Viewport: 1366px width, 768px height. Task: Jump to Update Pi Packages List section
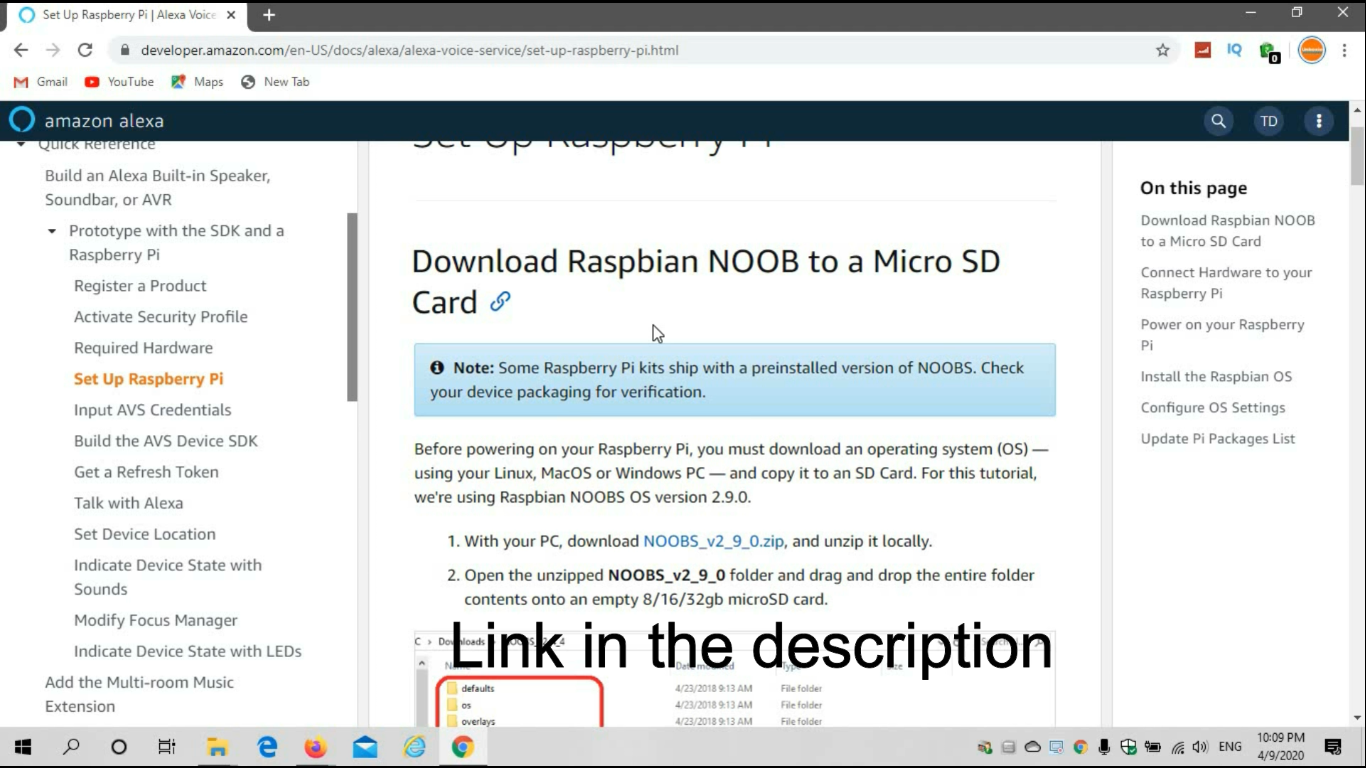(1218, 439)
